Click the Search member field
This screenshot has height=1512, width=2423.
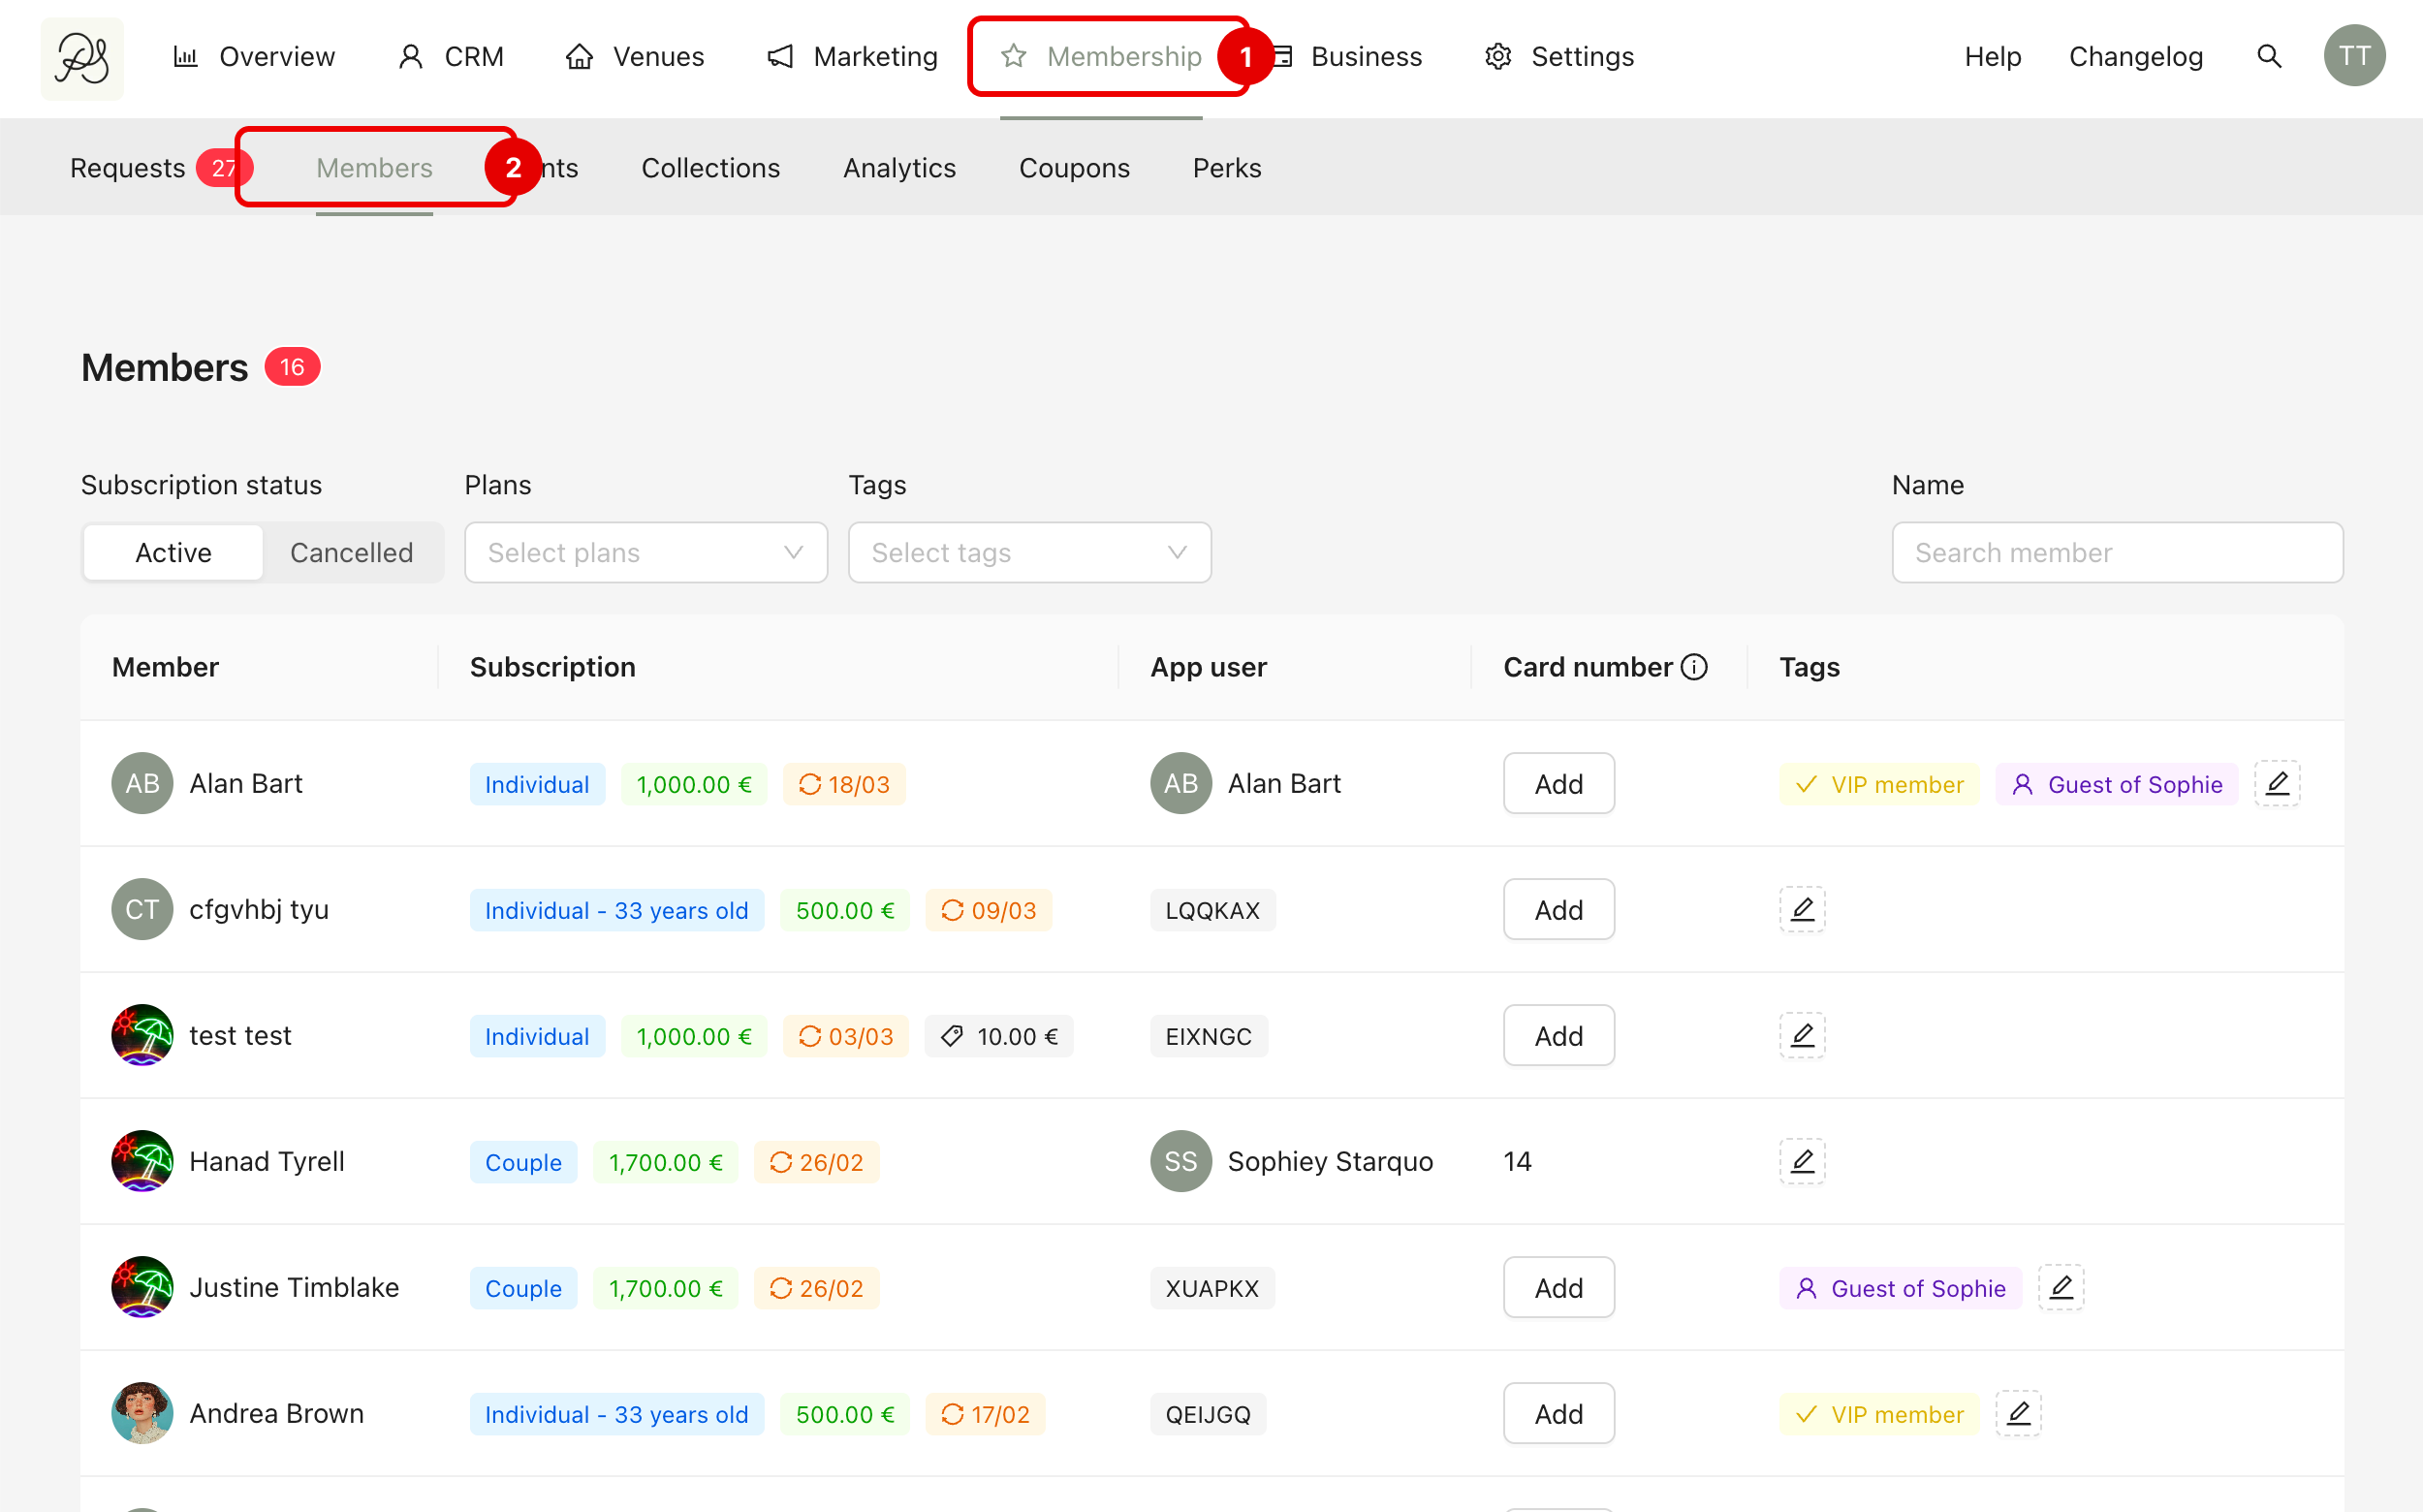click(x=2117, y=552)
